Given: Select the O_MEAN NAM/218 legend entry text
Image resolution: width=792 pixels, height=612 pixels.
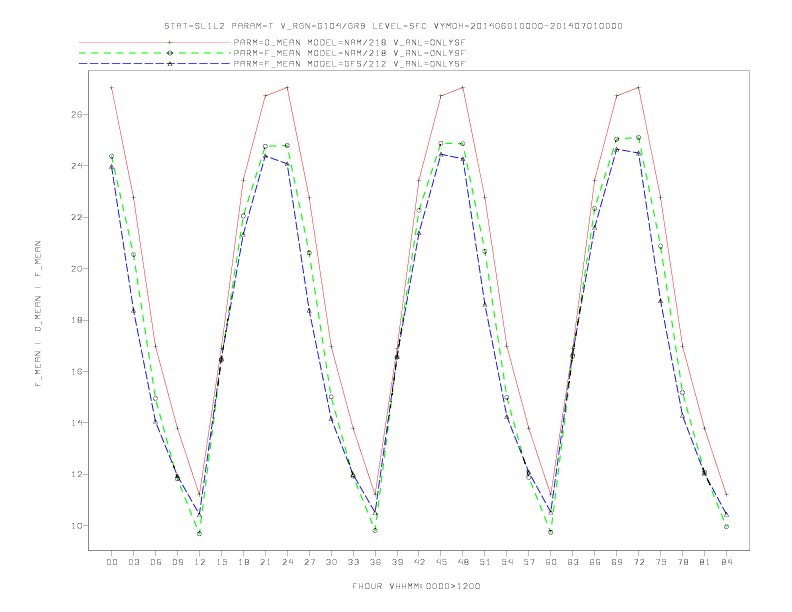Looking at the screenshot, I should pyautogui.click(x=349, y=42).
